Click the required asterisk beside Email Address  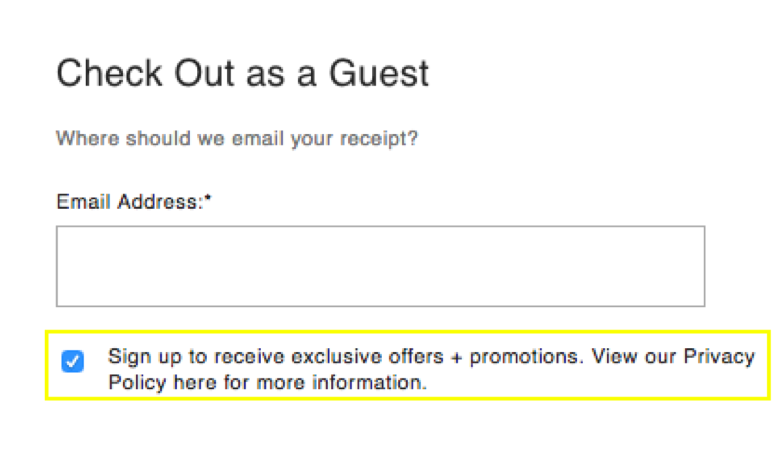[208, 200]
